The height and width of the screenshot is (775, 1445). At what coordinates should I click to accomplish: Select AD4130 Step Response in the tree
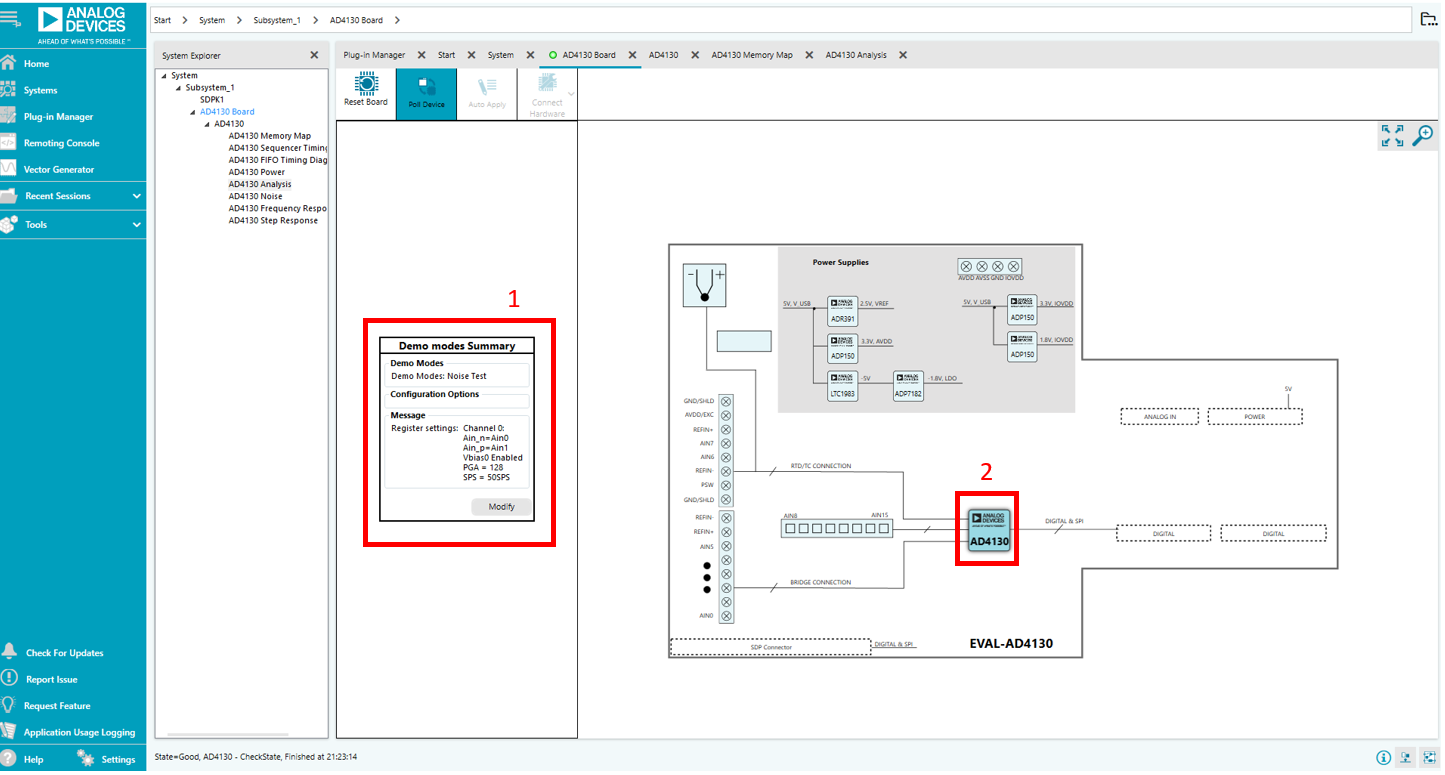click(273, 220)
